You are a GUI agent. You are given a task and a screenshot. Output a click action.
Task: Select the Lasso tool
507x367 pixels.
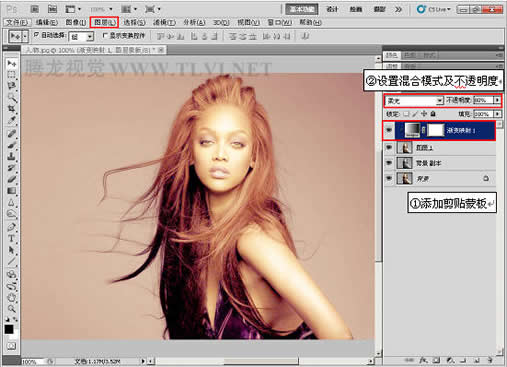coord(12,86)
